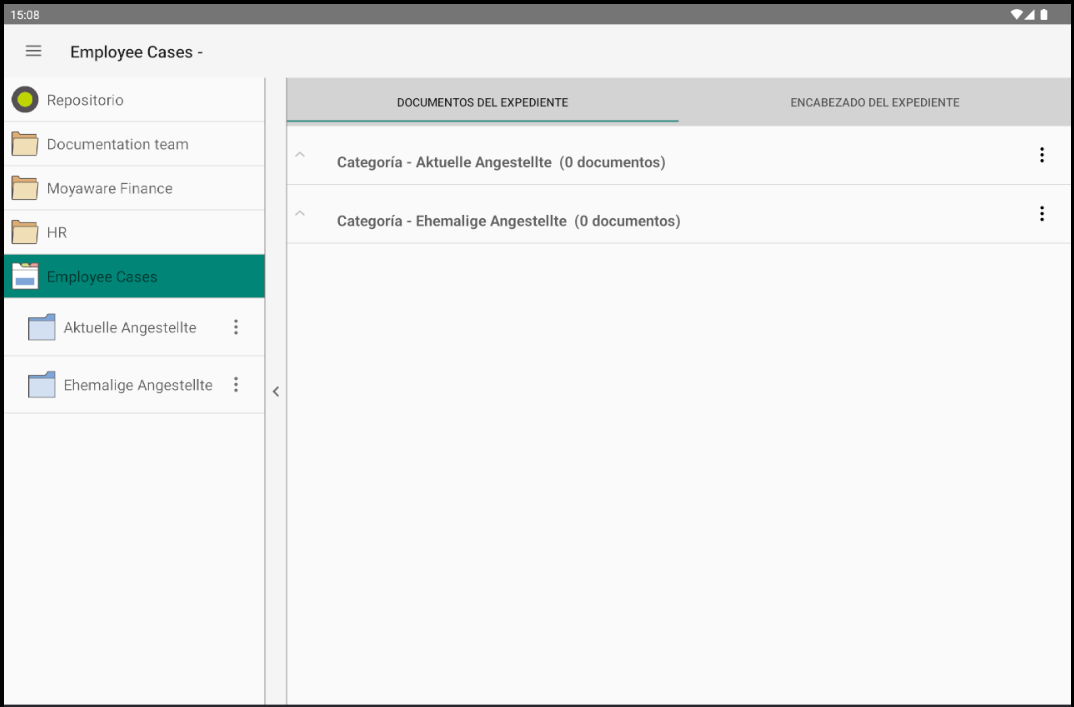Switch to Encabezado del Expediente tab

pyautogui.click(x=874, y=102)
